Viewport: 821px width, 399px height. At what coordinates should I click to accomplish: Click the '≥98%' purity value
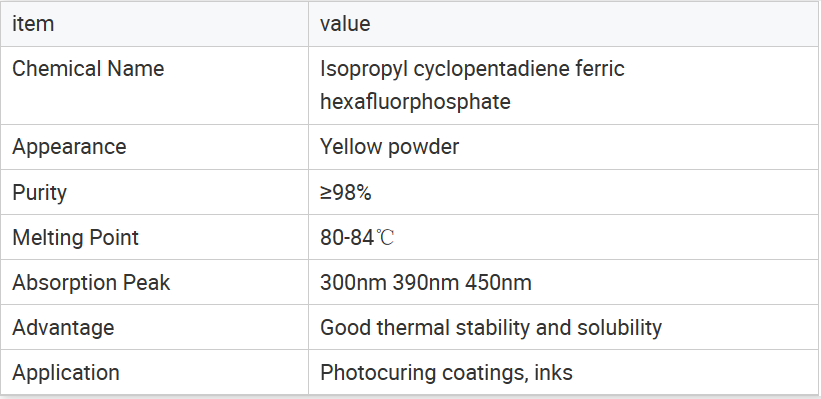[346, 193]
